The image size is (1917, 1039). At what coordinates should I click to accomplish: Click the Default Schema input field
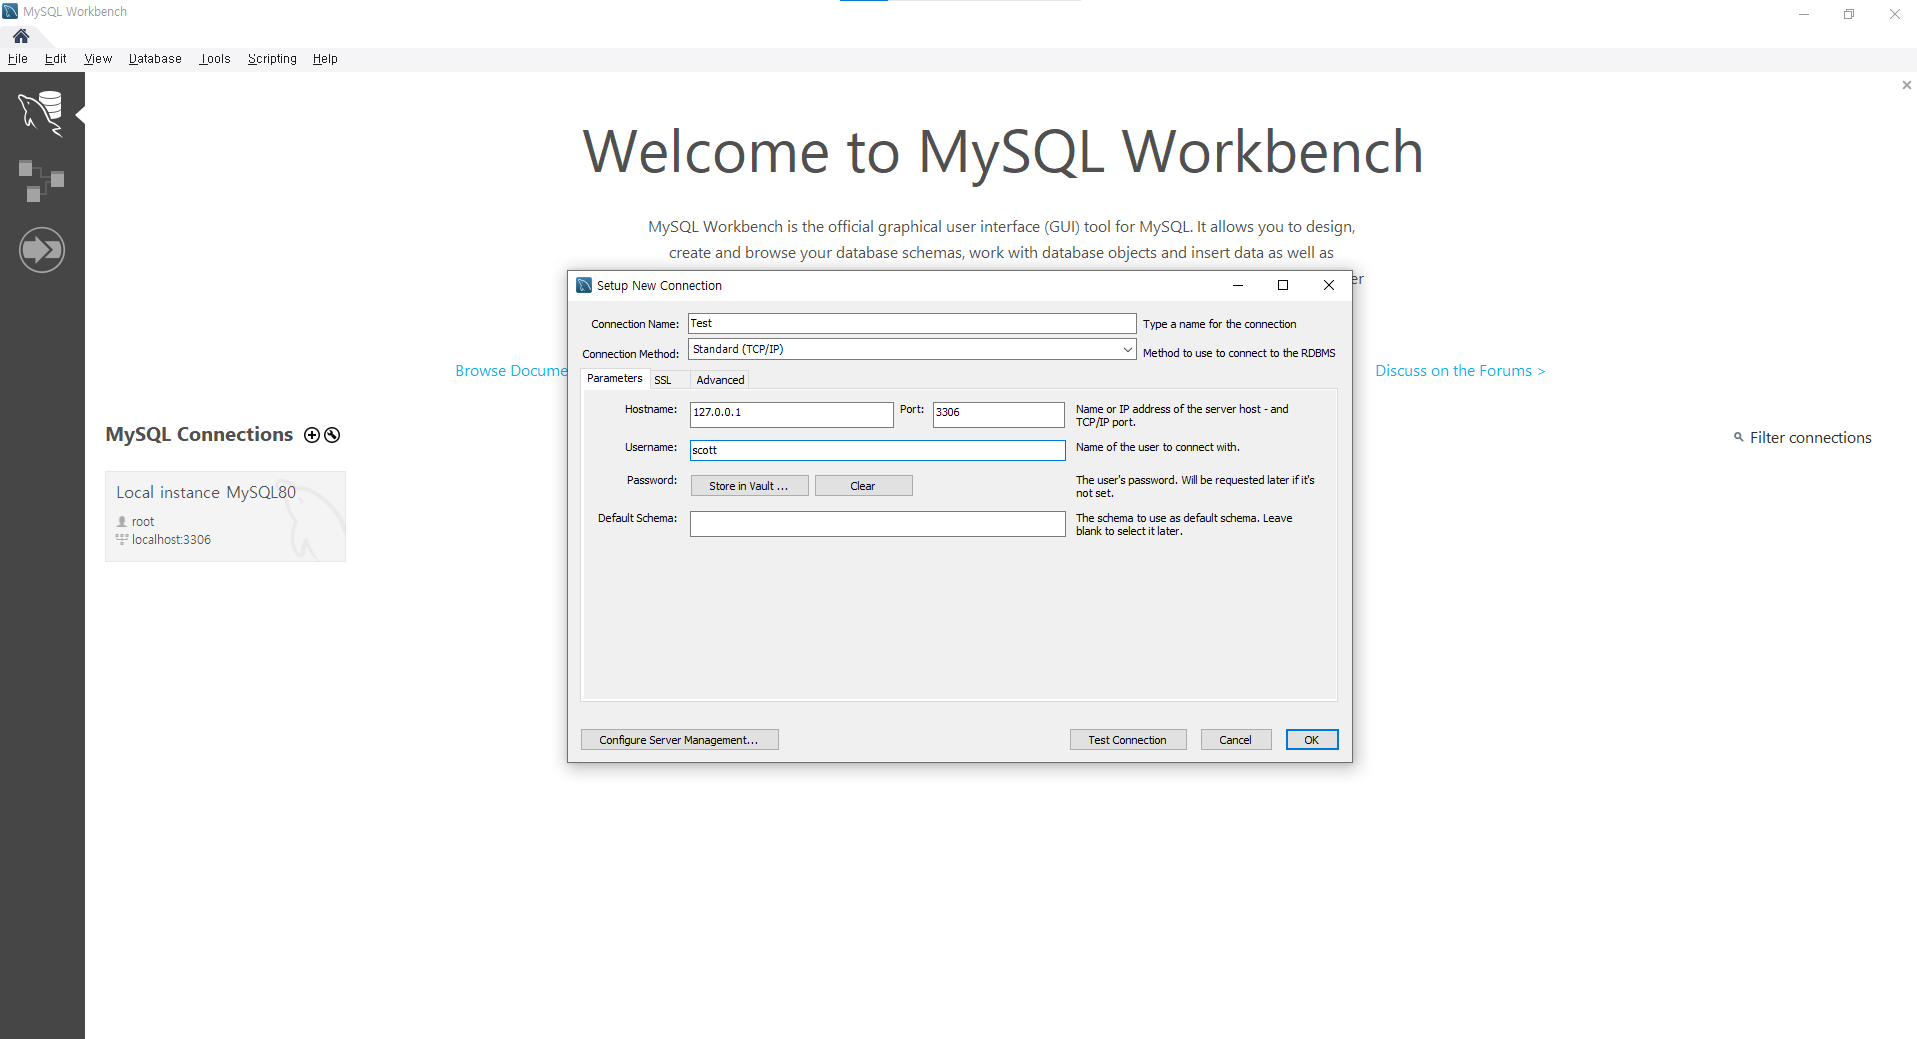coord(877,524)
